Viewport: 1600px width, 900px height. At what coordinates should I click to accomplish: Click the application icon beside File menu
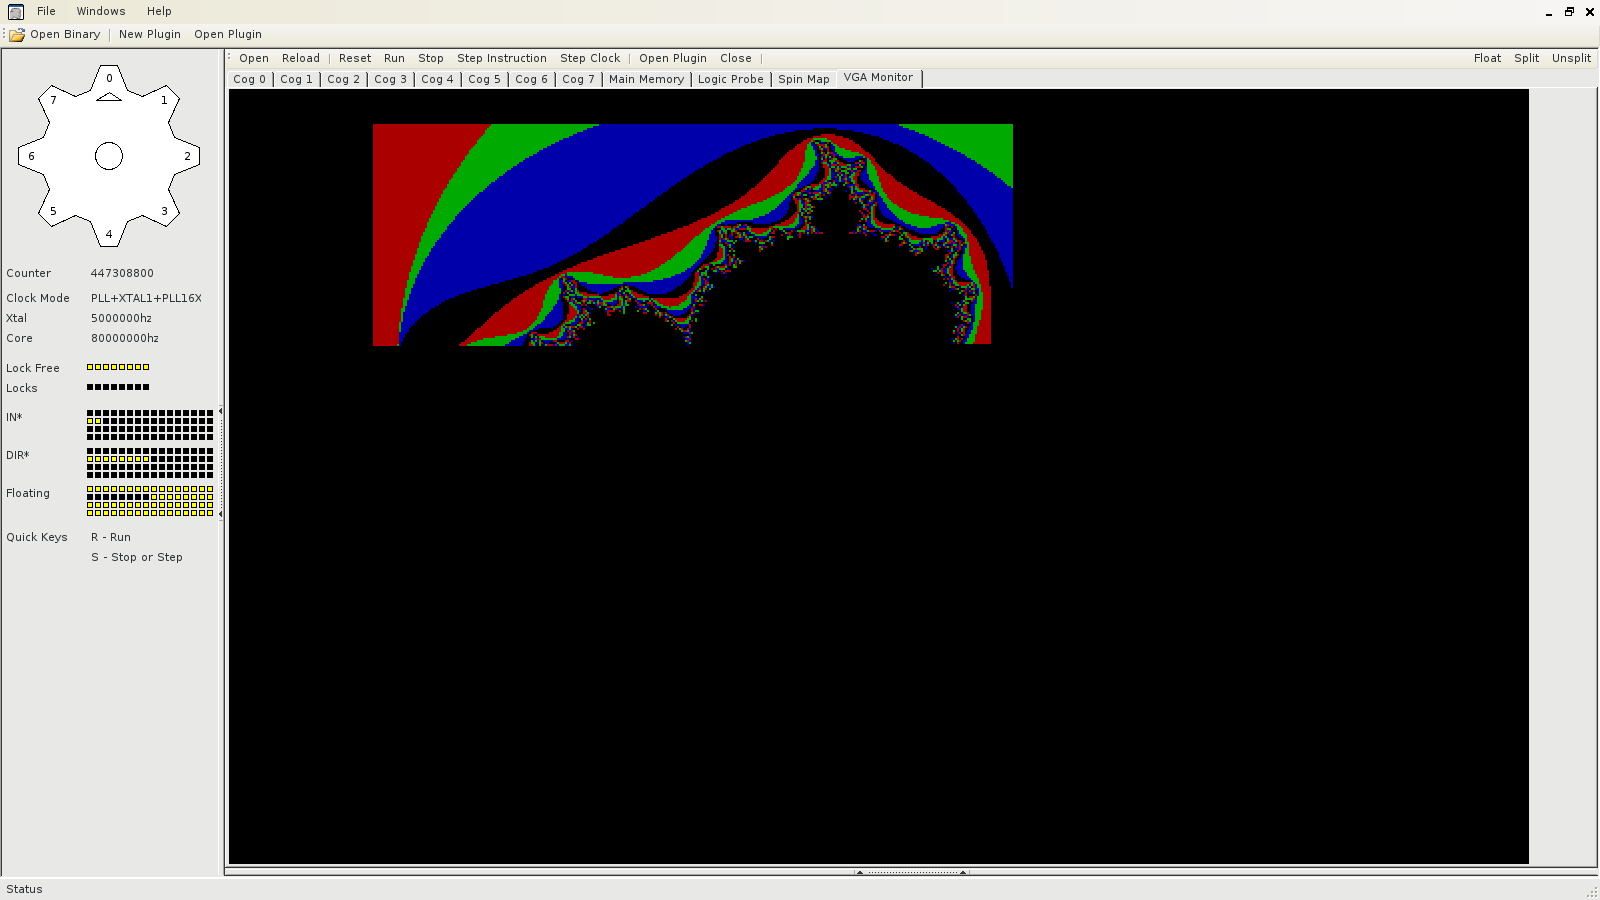click(x=16, y=12)
